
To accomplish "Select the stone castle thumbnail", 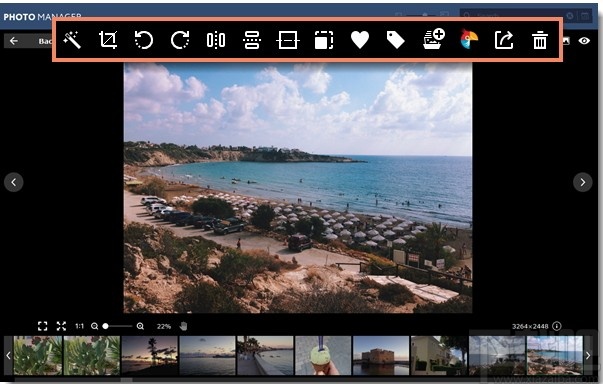I will point(381,356).
